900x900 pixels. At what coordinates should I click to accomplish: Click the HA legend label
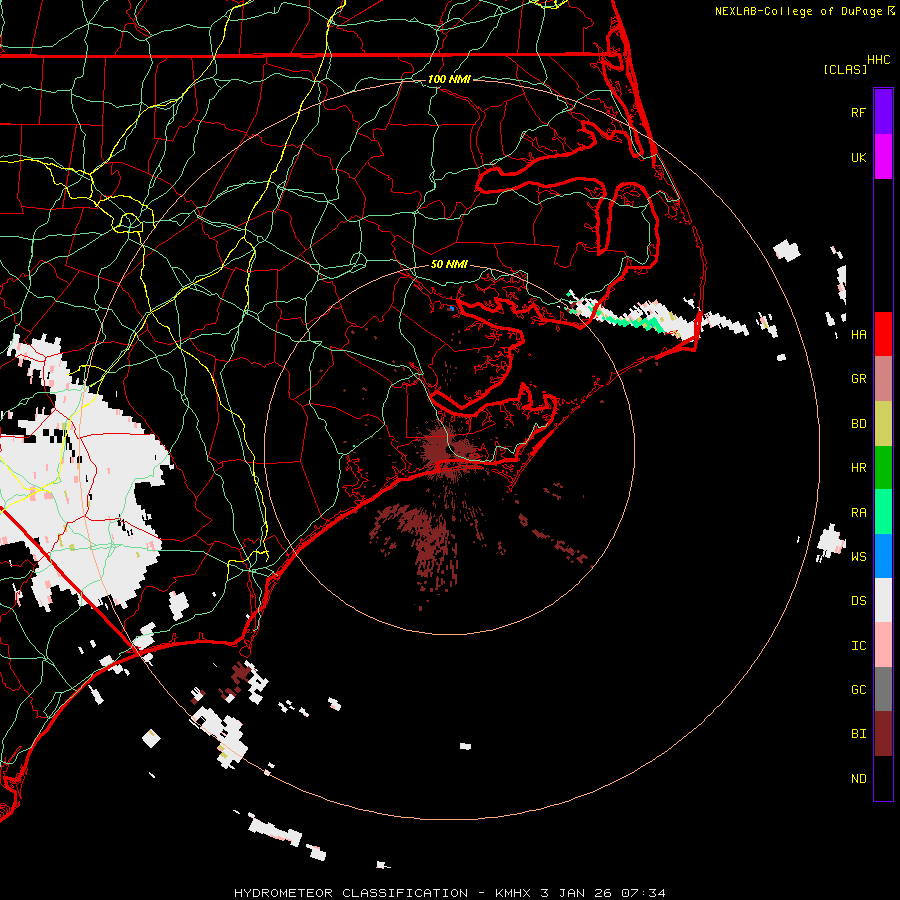pyautogui.click(x=858, y=334)
